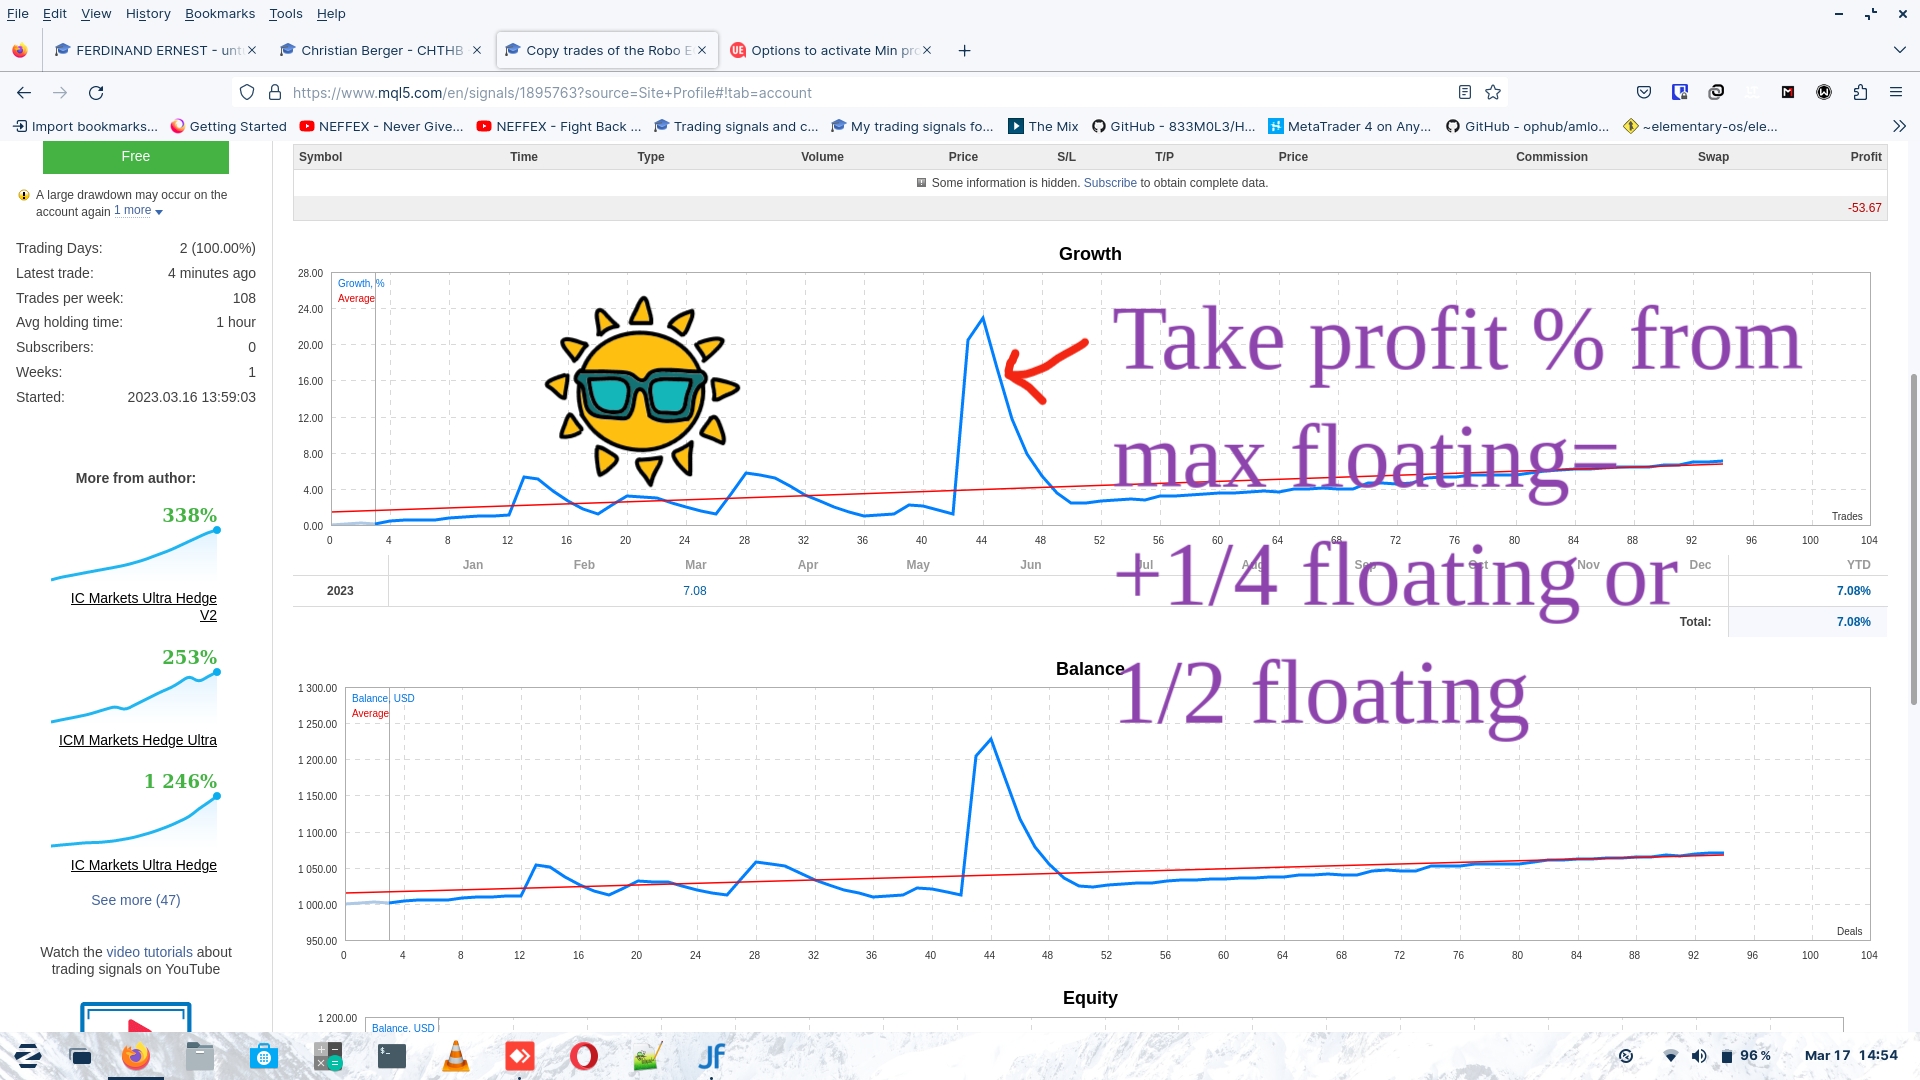The image size is (1920, 1080).
Task: Open GitHub - 833M0L3/H bookmark
Action: [1173, 126]
